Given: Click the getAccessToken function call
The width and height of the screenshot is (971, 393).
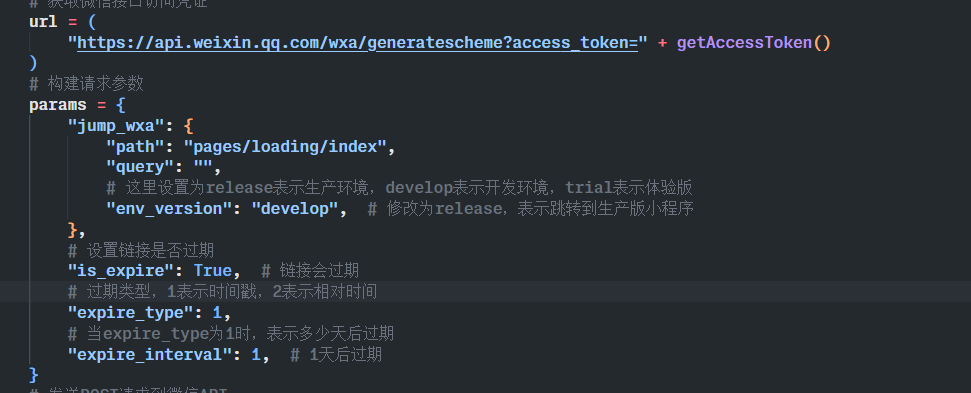Looking at the screenshot, I should [744, 43].
